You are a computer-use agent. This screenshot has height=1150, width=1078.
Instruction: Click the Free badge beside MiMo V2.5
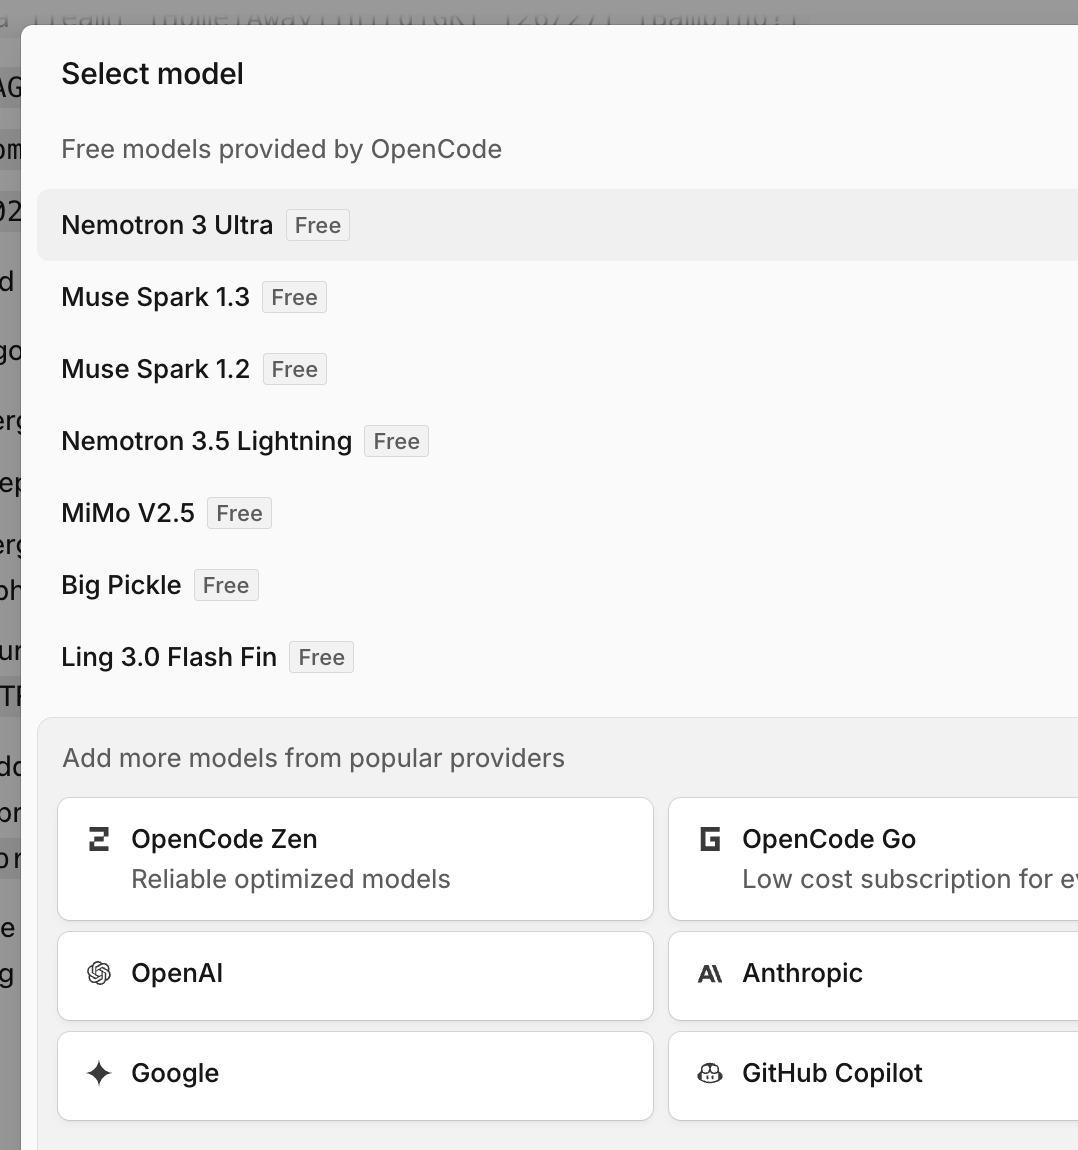coord(239,513)
